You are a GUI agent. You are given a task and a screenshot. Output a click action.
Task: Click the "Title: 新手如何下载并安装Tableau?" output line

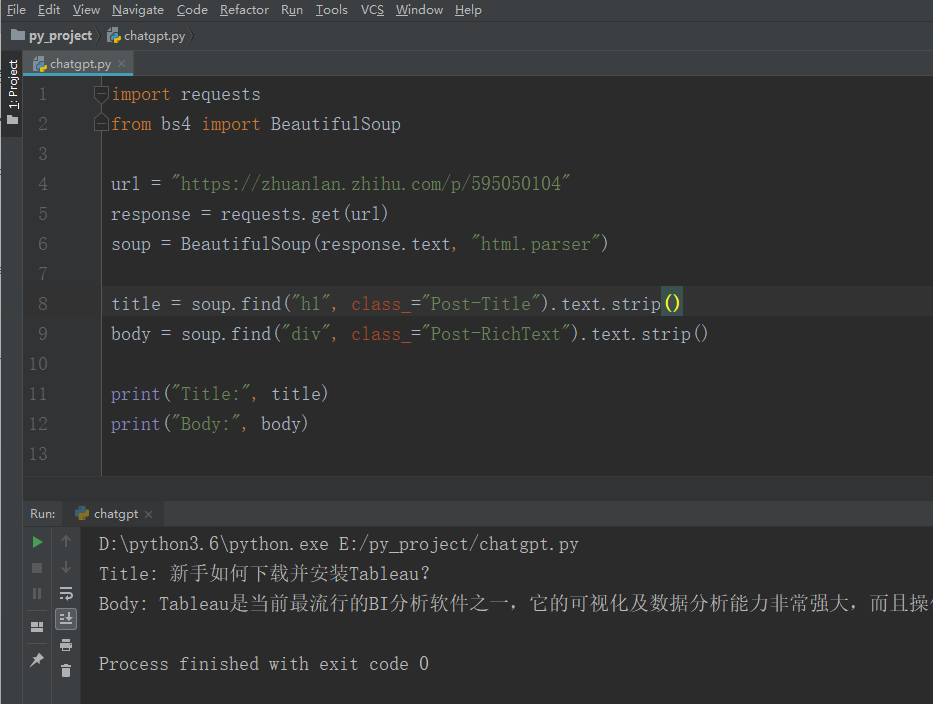264,574
